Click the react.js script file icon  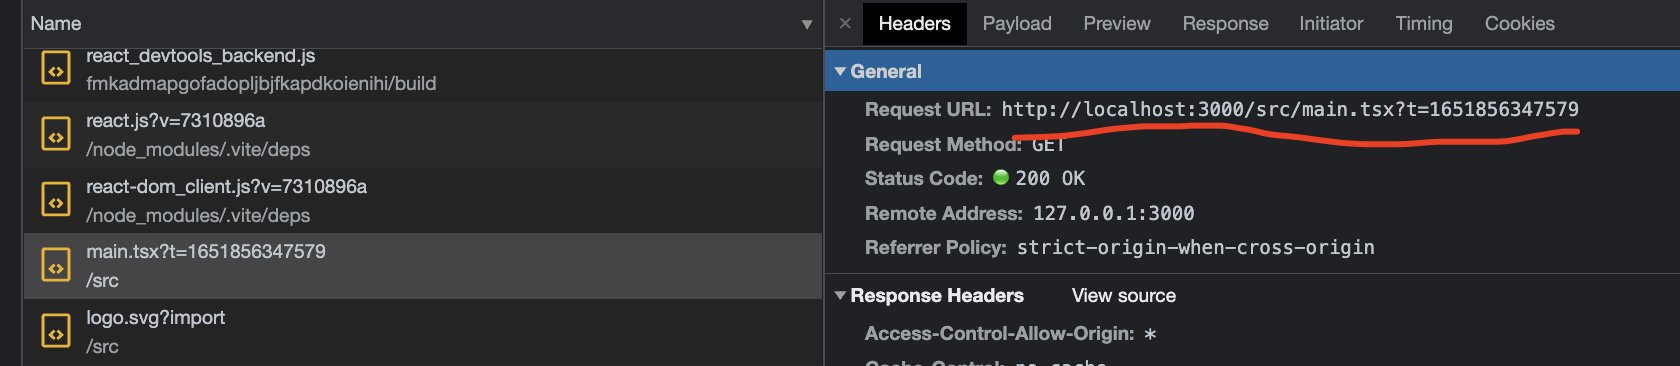pyautogui.click(x=56, y=134)
